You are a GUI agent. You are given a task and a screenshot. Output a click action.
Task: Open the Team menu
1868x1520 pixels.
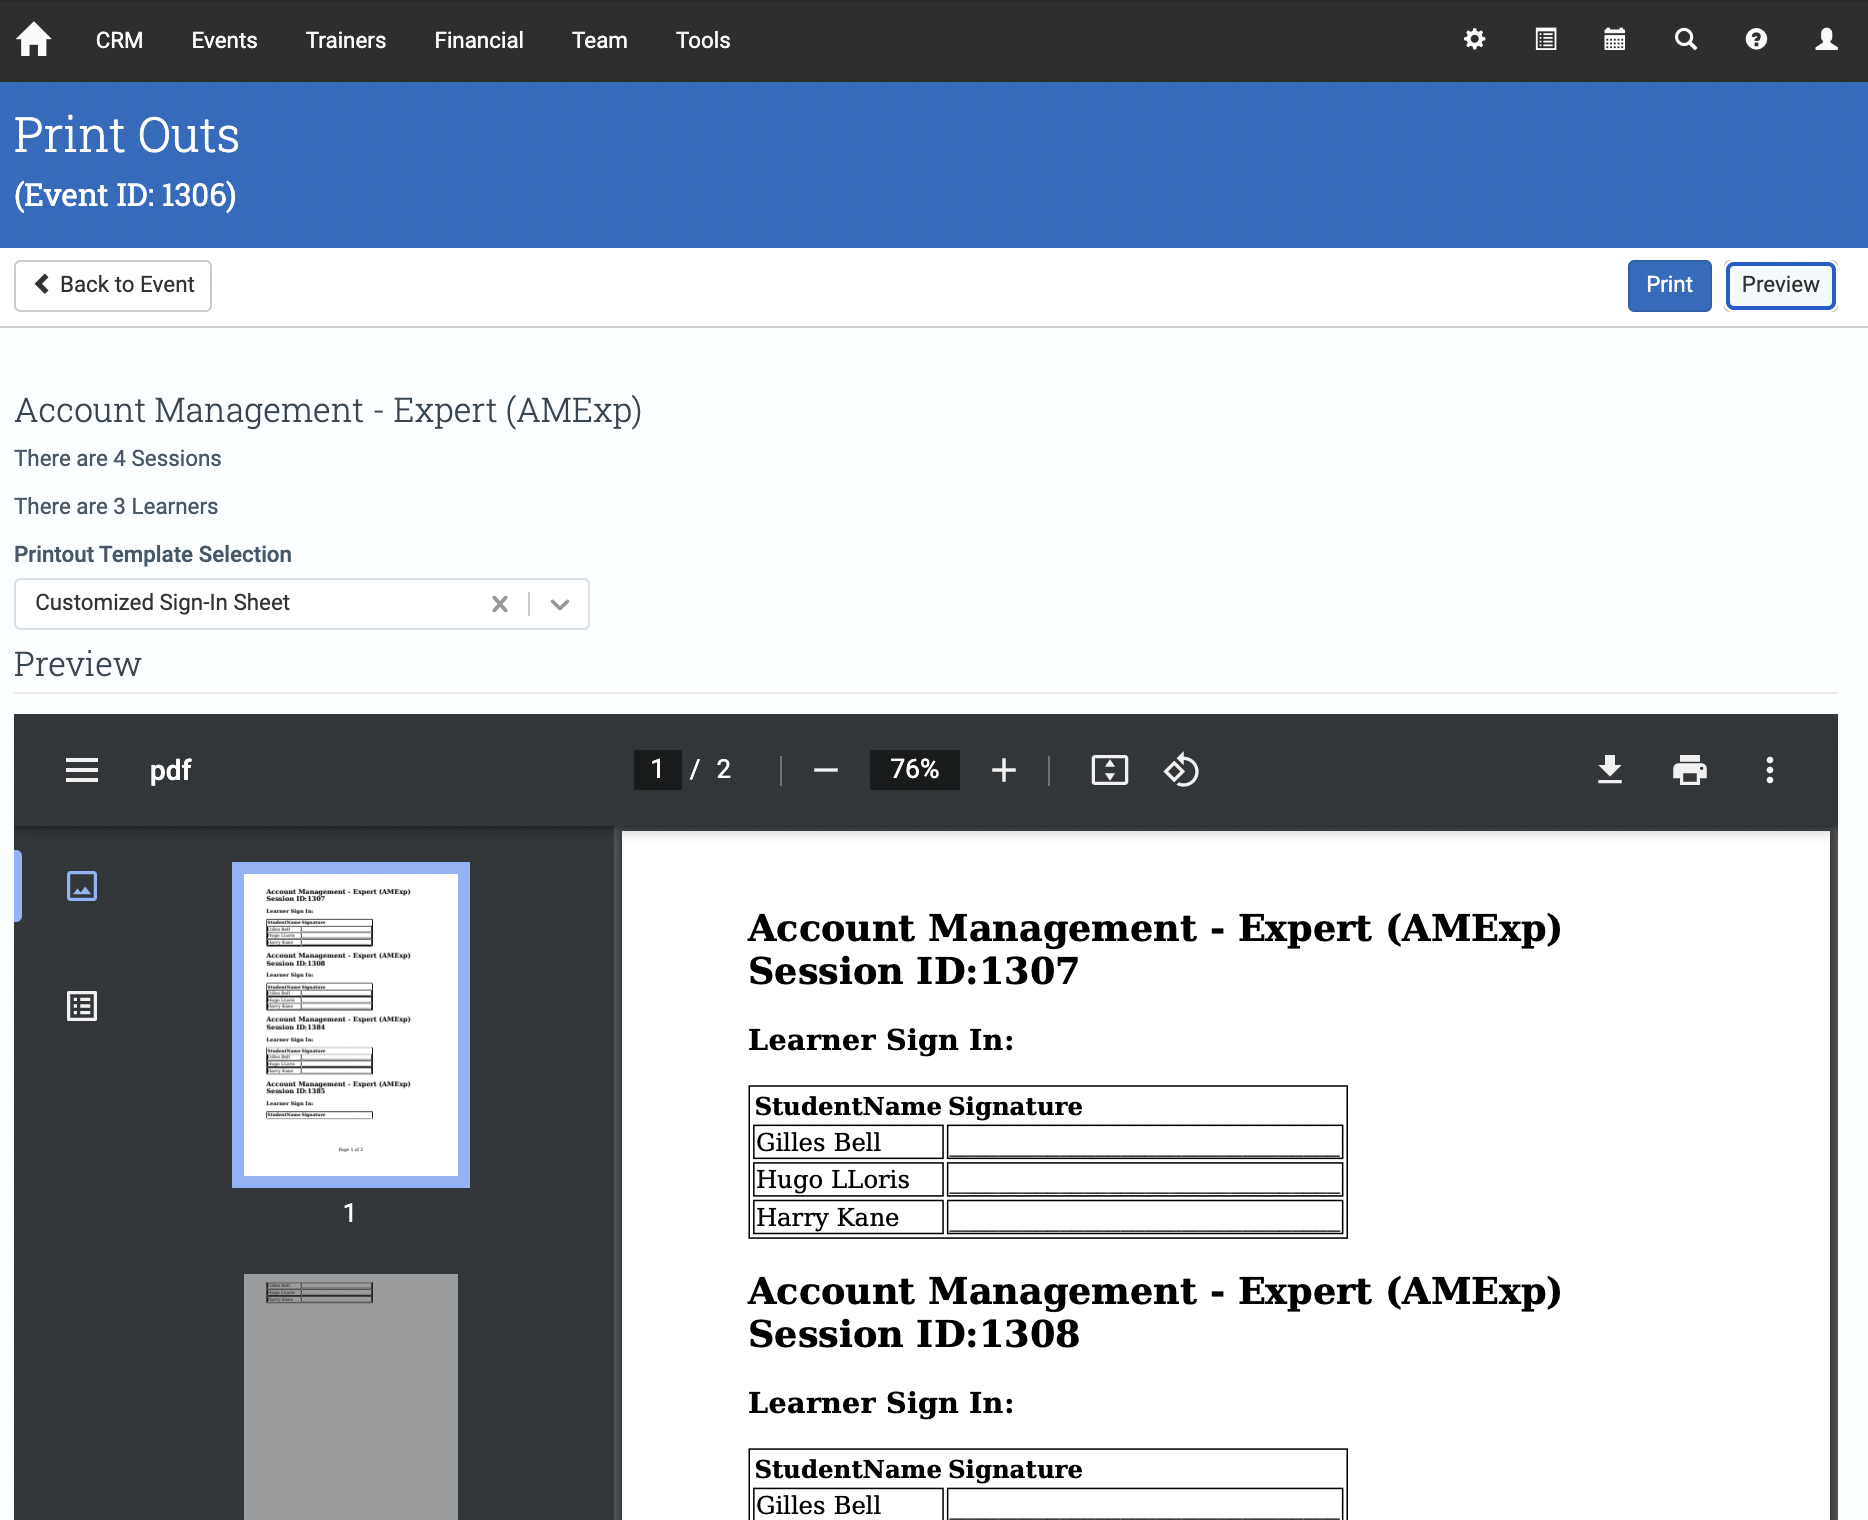[600, 40]
